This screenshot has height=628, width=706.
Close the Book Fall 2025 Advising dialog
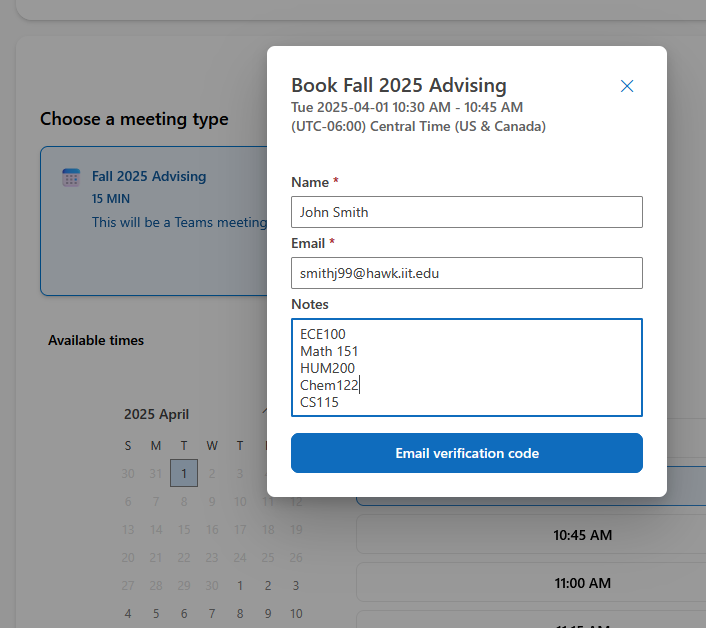627,86
